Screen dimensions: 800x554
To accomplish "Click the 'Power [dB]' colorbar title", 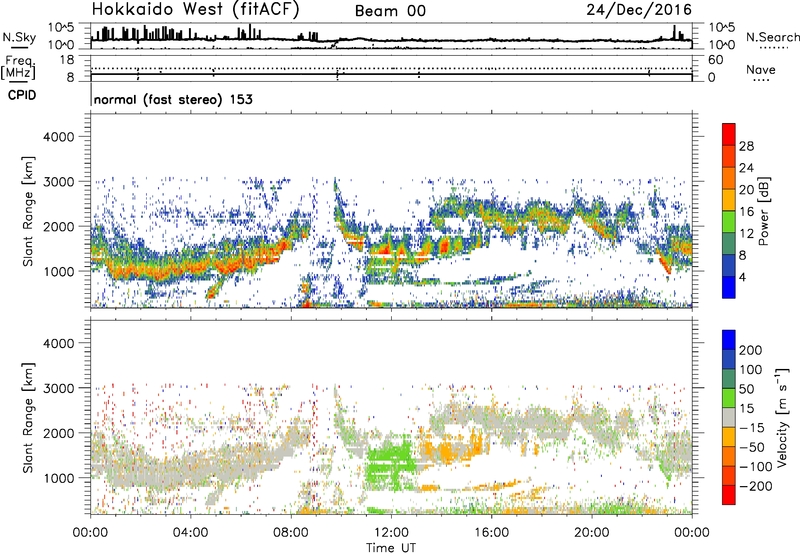I will pos(763,211).
